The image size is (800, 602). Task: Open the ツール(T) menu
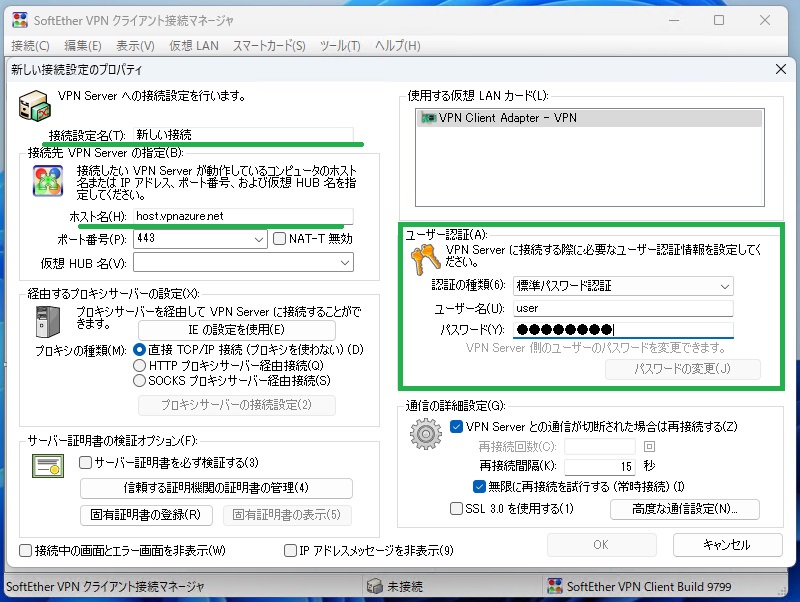340,46
